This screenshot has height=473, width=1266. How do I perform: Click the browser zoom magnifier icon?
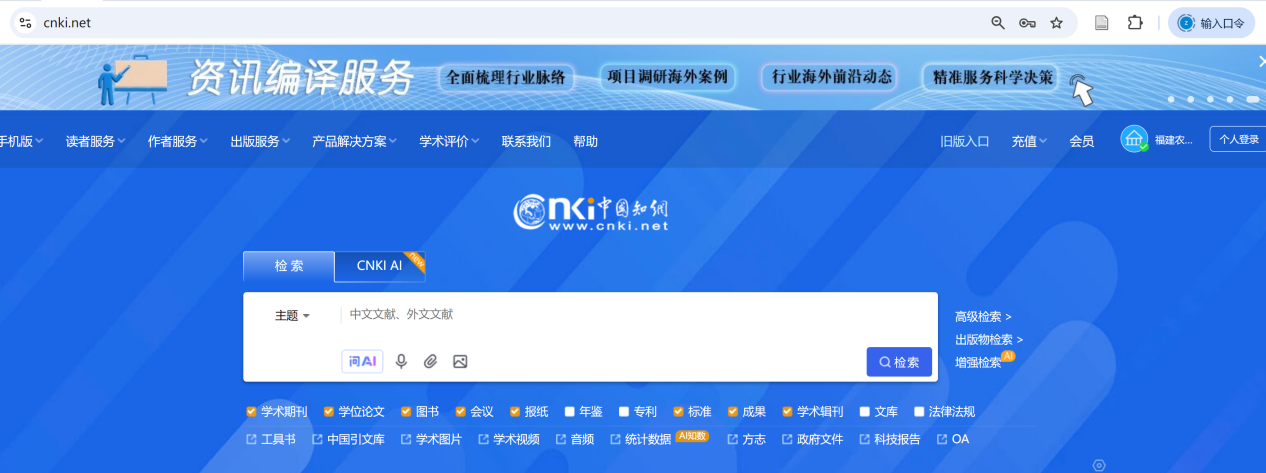997,23
